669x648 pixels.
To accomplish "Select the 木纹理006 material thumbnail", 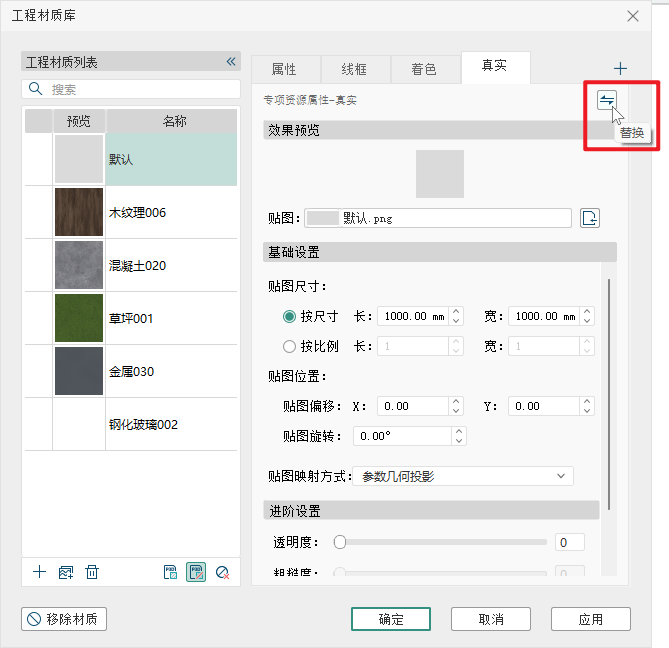I will (x=79, y=212).
